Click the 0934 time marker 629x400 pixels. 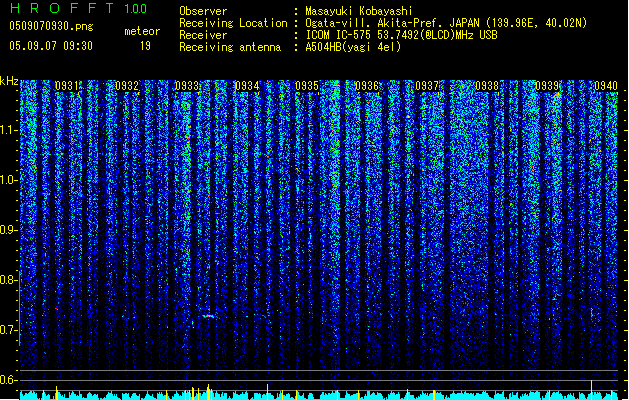247,86
